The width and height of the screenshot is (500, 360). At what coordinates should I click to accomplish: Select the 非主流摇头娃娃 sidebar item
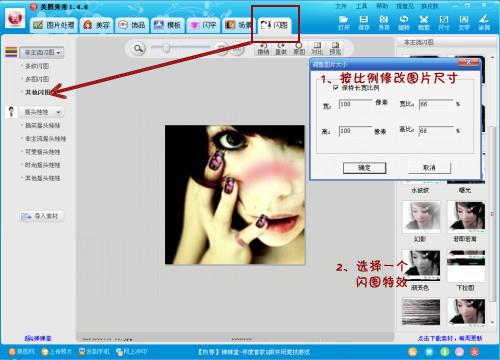(x=46, y=138)
